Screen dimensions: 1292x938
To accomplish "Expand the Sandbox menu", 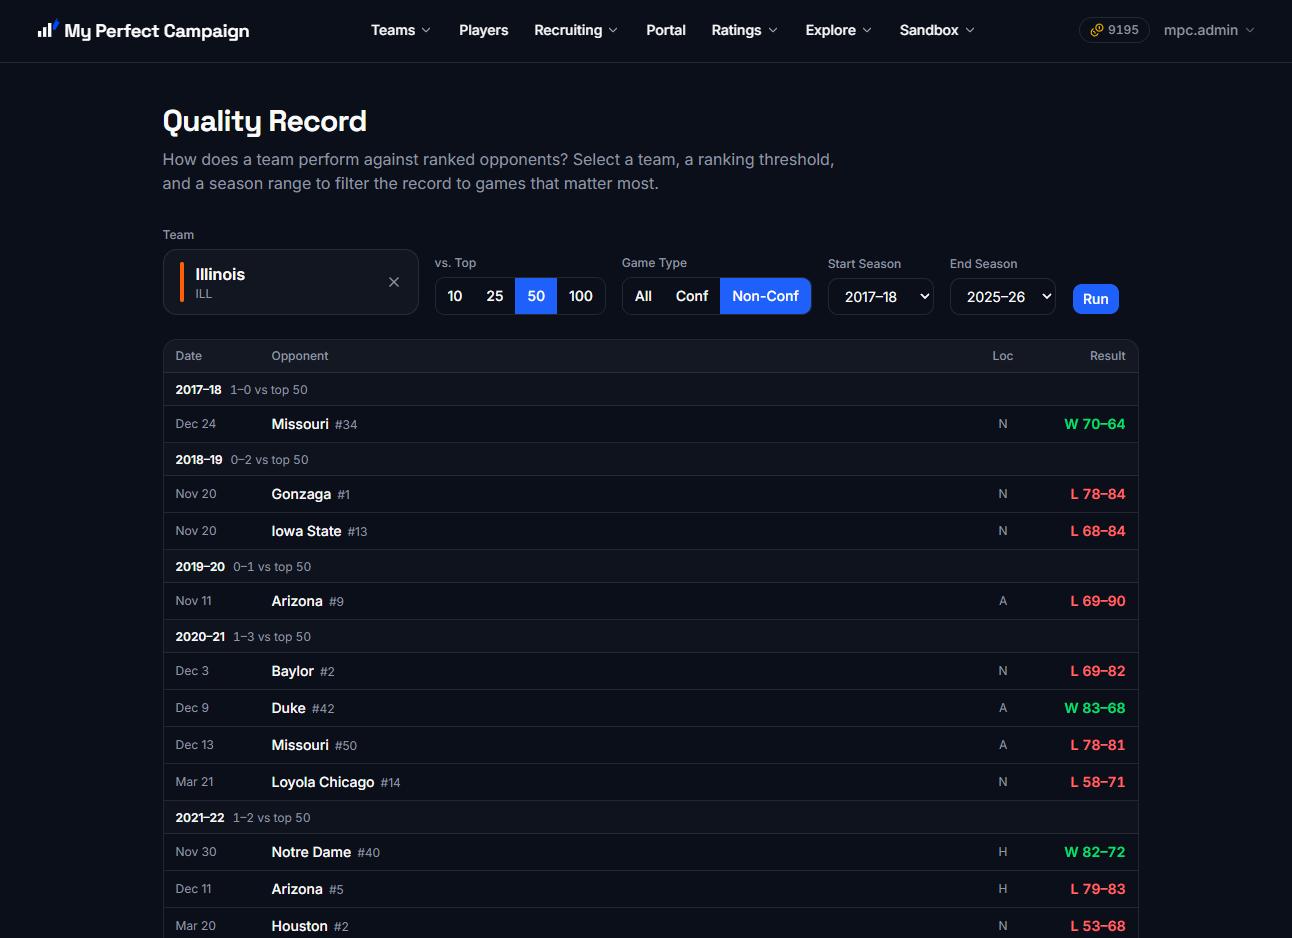I will (937, 30).
